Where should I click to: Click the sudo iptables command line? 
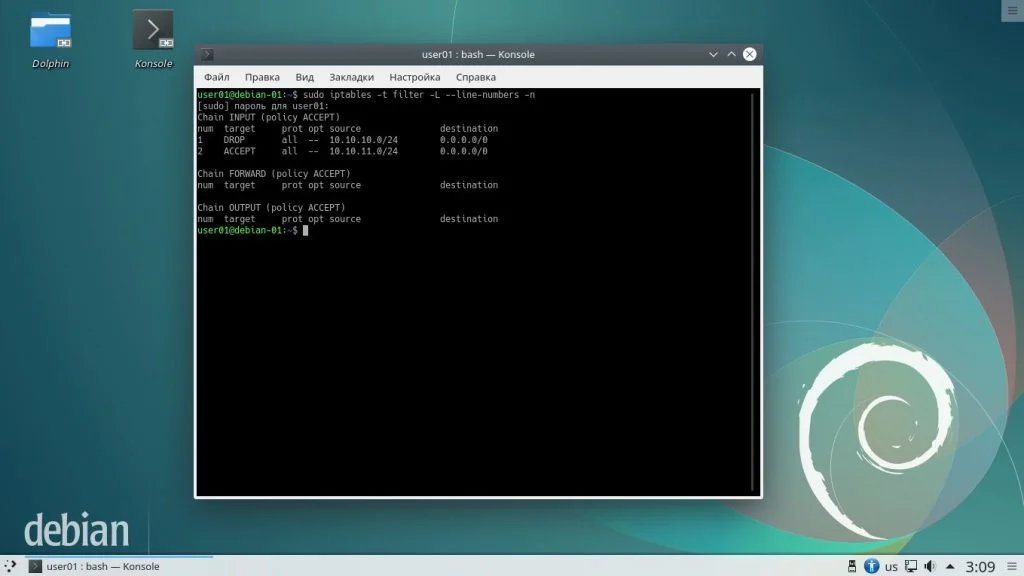[x=366, y=95]
